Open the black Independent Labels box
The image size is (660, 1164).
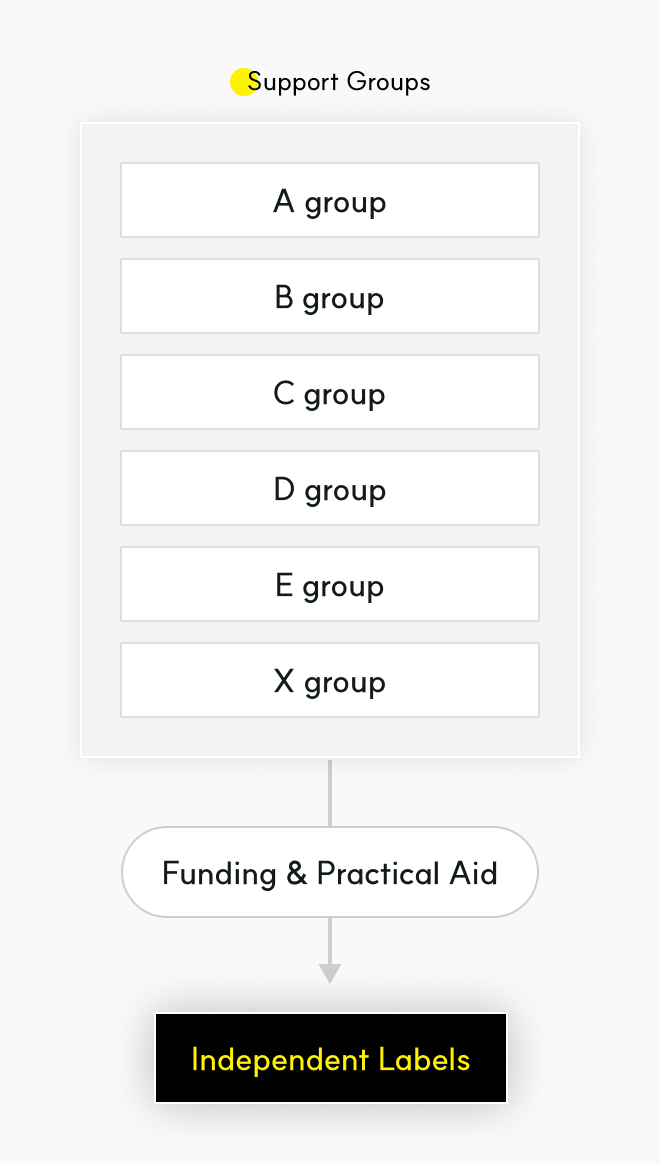(331, 1058)
